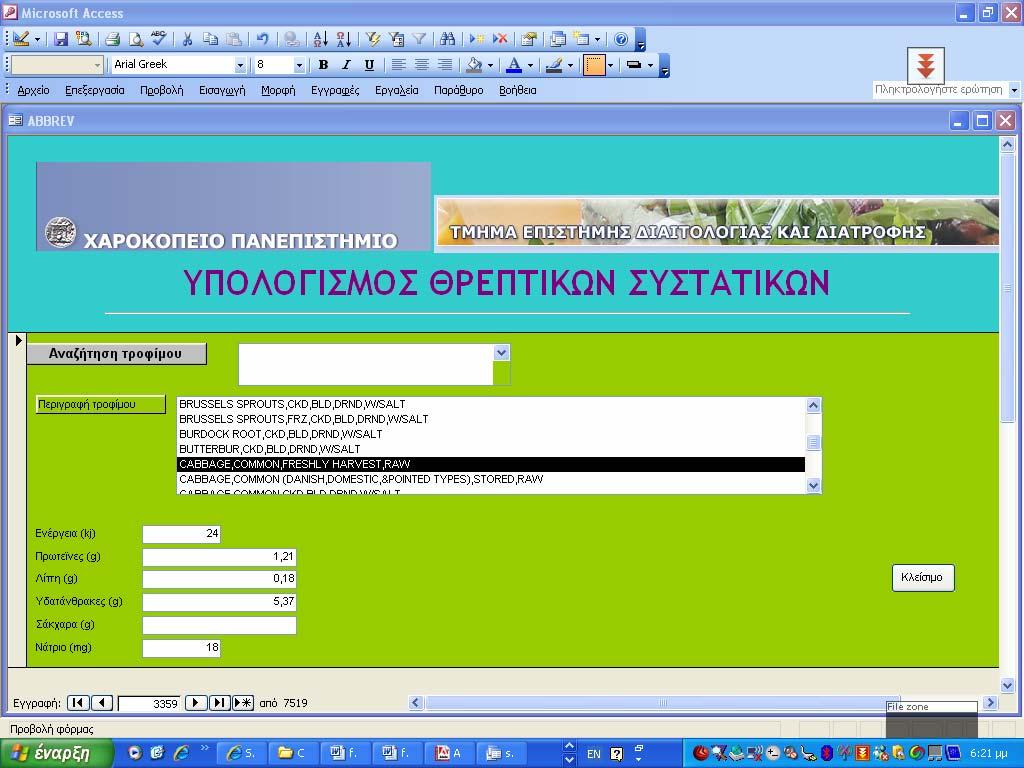
Task: Click the Αναζήτηση τροφίμου button
Action: point(116,354)
